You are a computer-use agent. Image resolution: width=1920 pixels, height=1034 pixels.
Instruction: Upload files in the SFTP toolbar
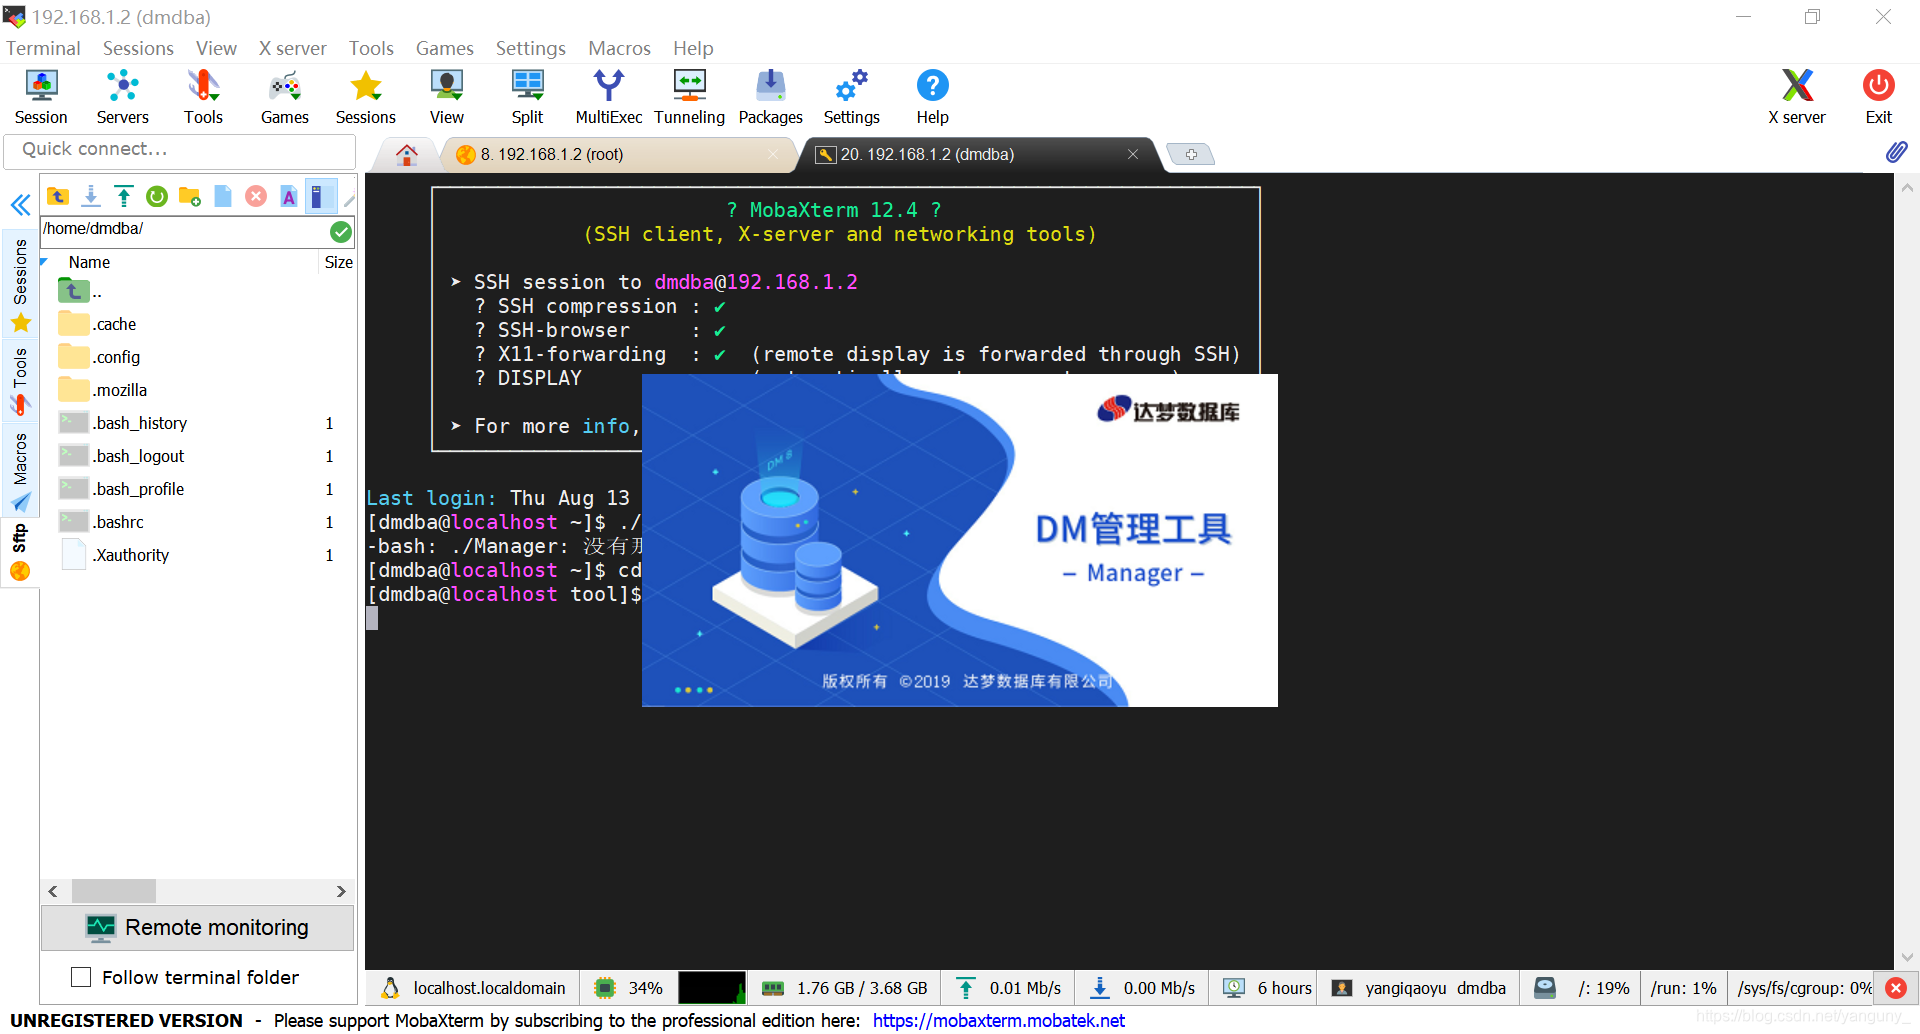[x=124, y=196]
